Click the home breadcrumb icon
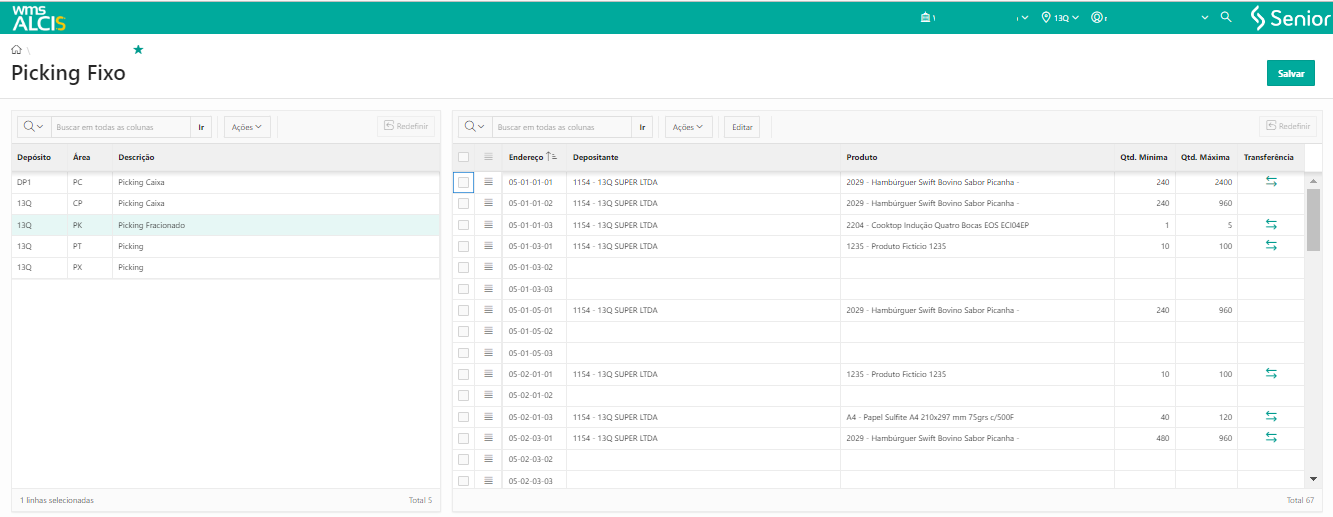The width and height of the screenshot is (1333, 517). tap(17, 49)
